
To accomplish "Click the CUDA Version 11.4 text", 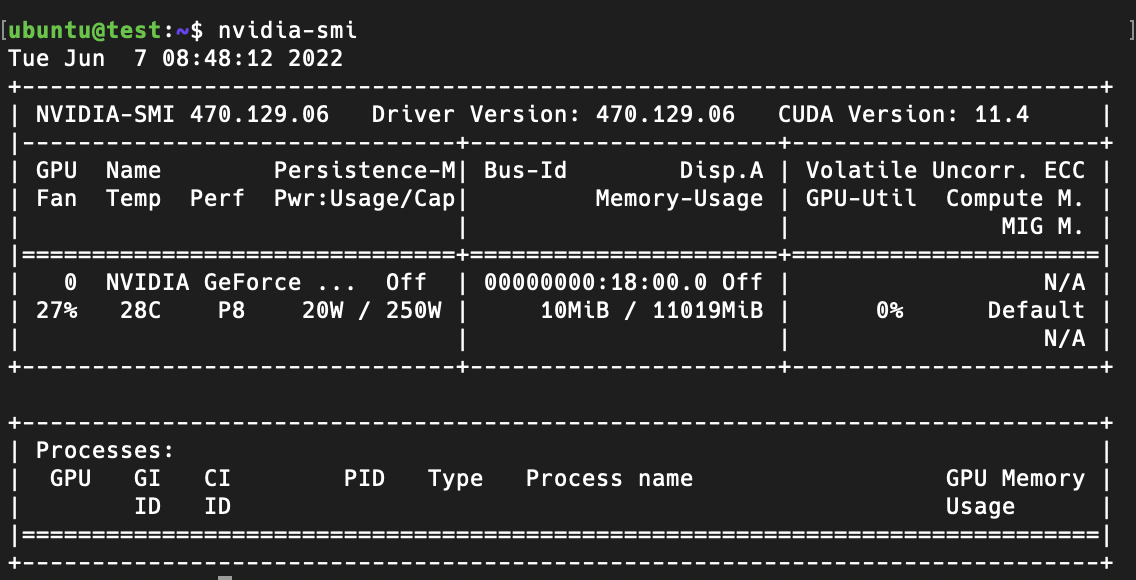I will (x=903, y=114).
